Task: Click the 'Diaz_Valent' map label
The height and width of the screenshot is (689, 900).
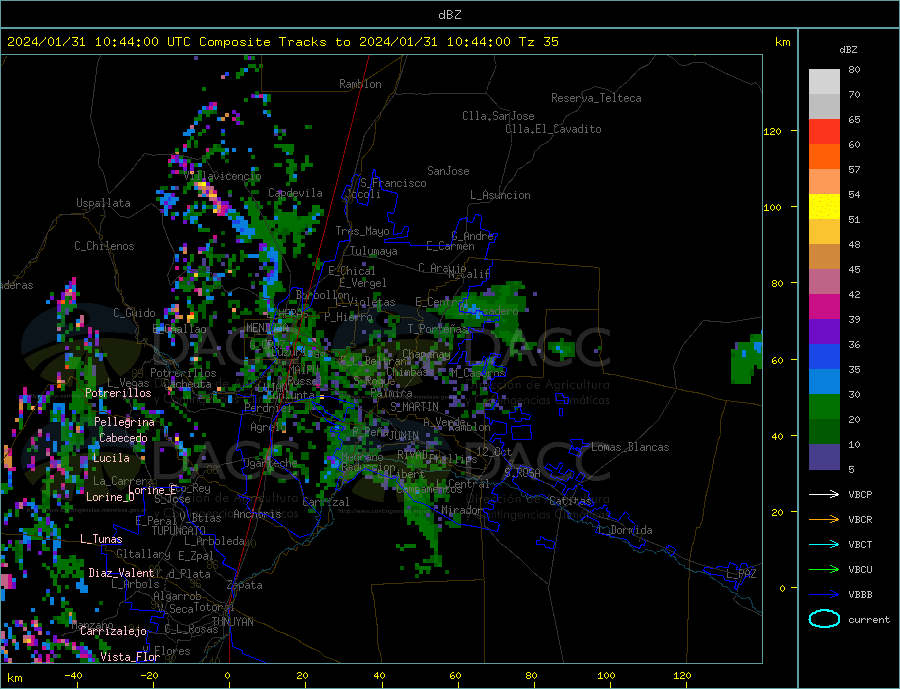Action: coord(121,572)
